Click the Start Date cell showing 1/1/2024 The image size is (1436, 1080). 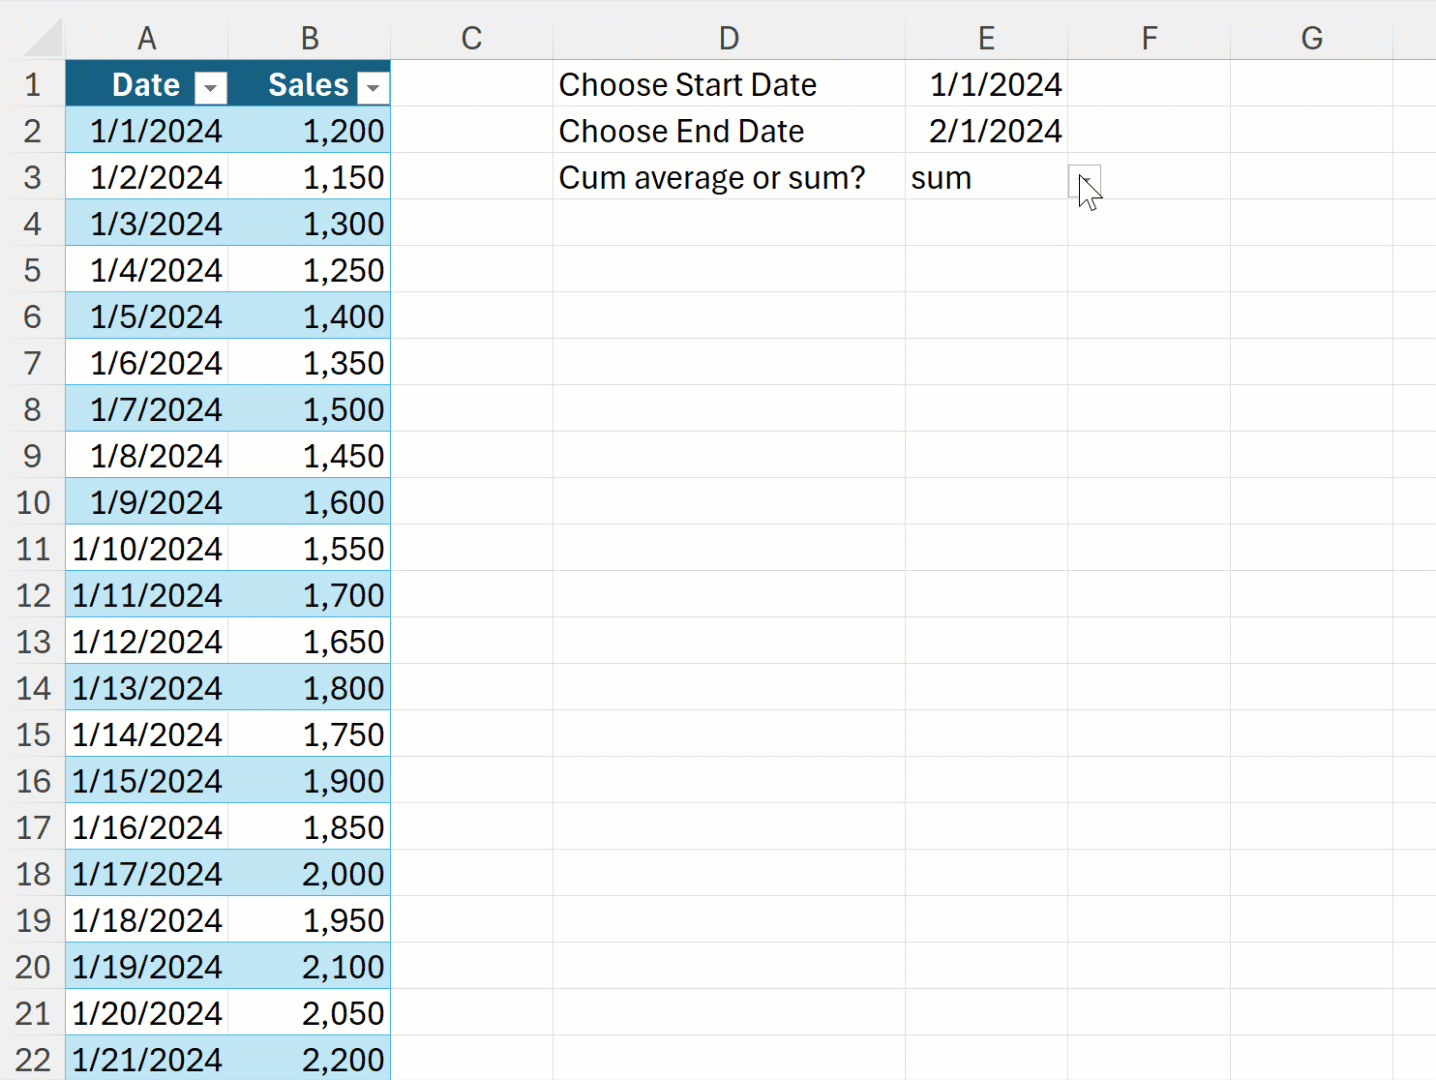click(x=986, y=84)
